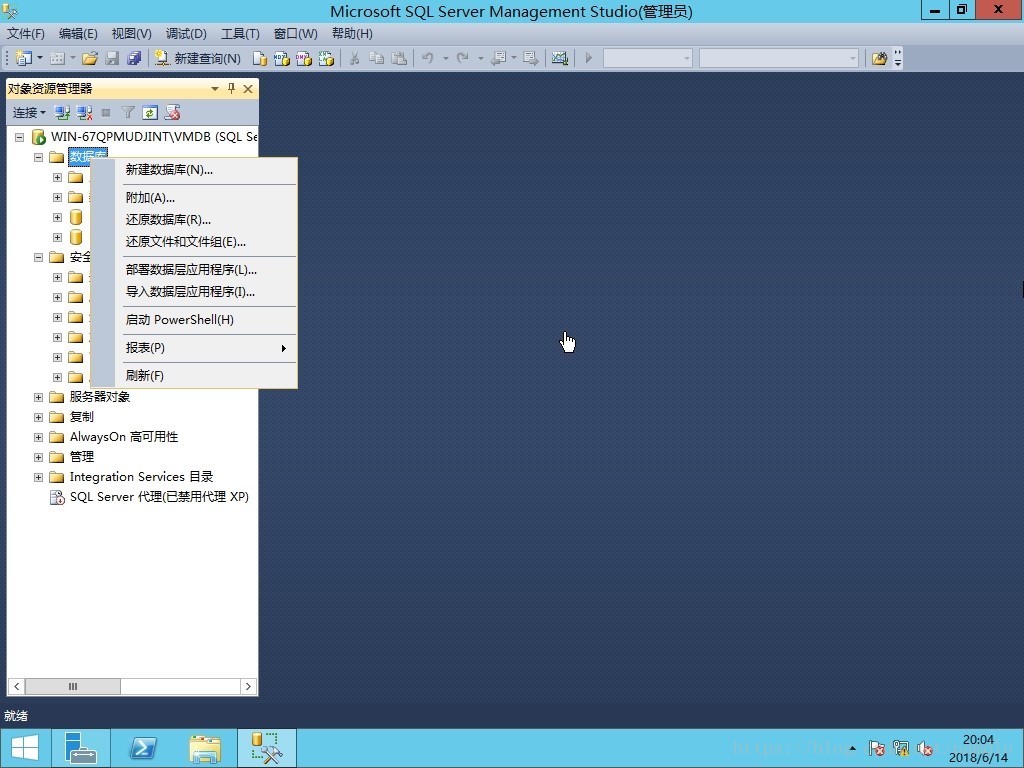Click the green Start debugging arrow
The height and width of the screenshot is (768, 1024).
click(x=588, y=58)
